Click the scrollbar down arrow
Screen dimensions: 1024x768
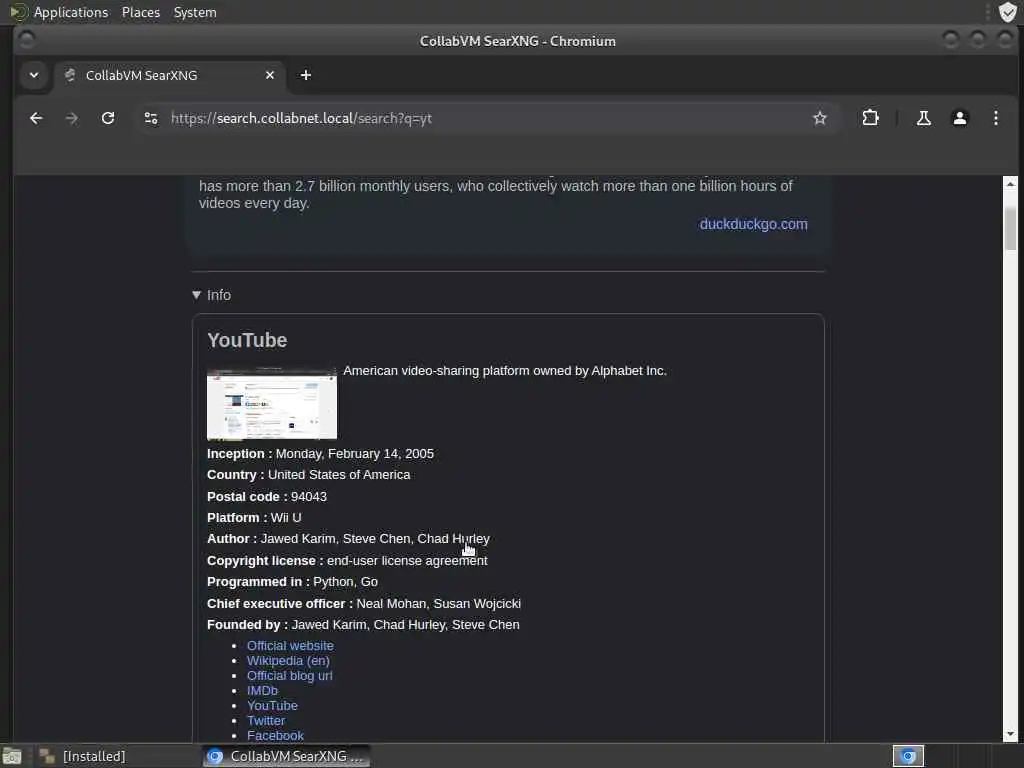click(1010, 734)
